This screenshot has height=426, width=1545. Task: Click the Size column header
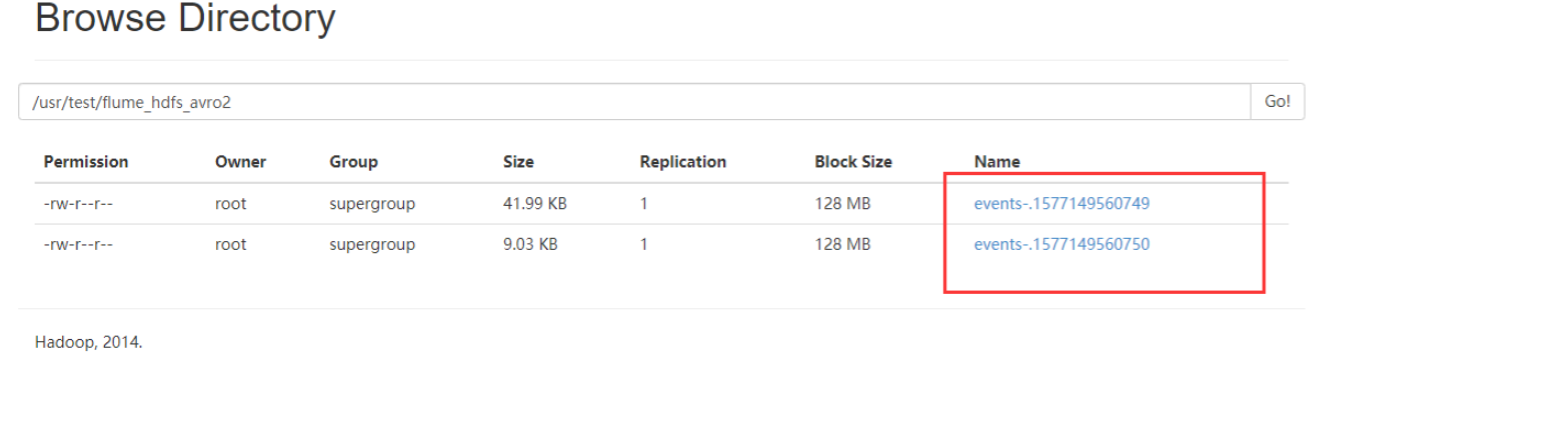click(x=518, y=162)
